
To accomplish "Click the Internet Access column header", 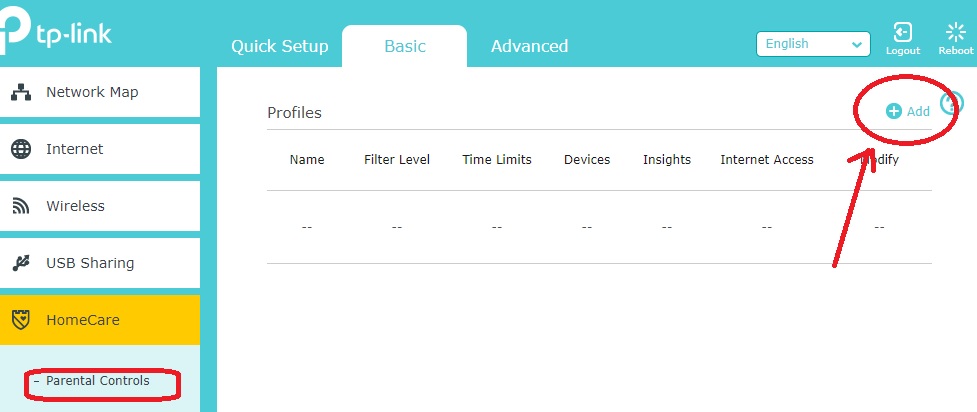I will coord(766,160).
